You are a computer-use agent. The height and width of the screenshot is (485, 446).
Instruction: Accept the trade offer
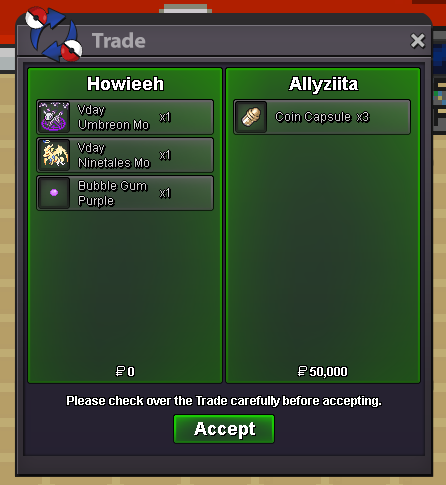point(224,429)
